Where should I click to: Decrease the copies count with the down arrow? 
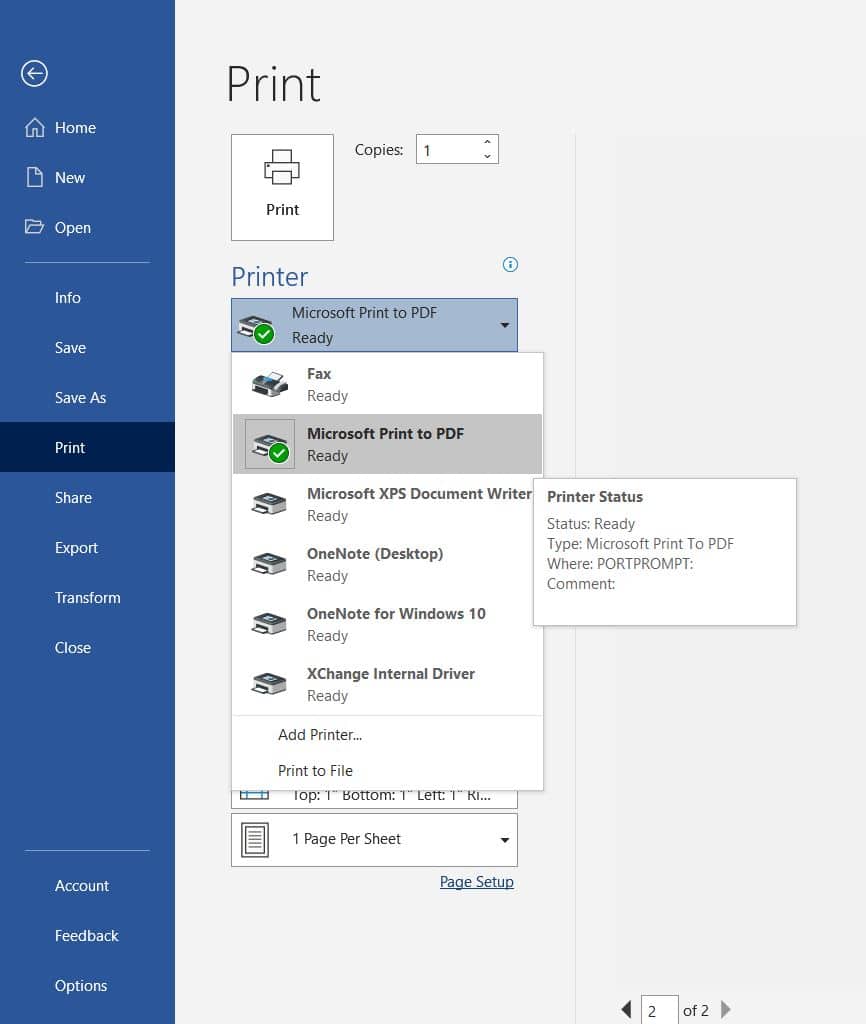coord(487,156)
